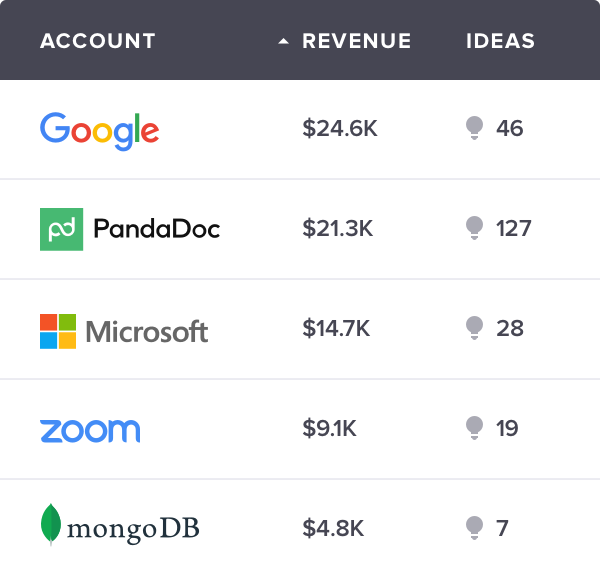Open the Microsoft account name text
600x580 pixels.
(x=147, y=331)
